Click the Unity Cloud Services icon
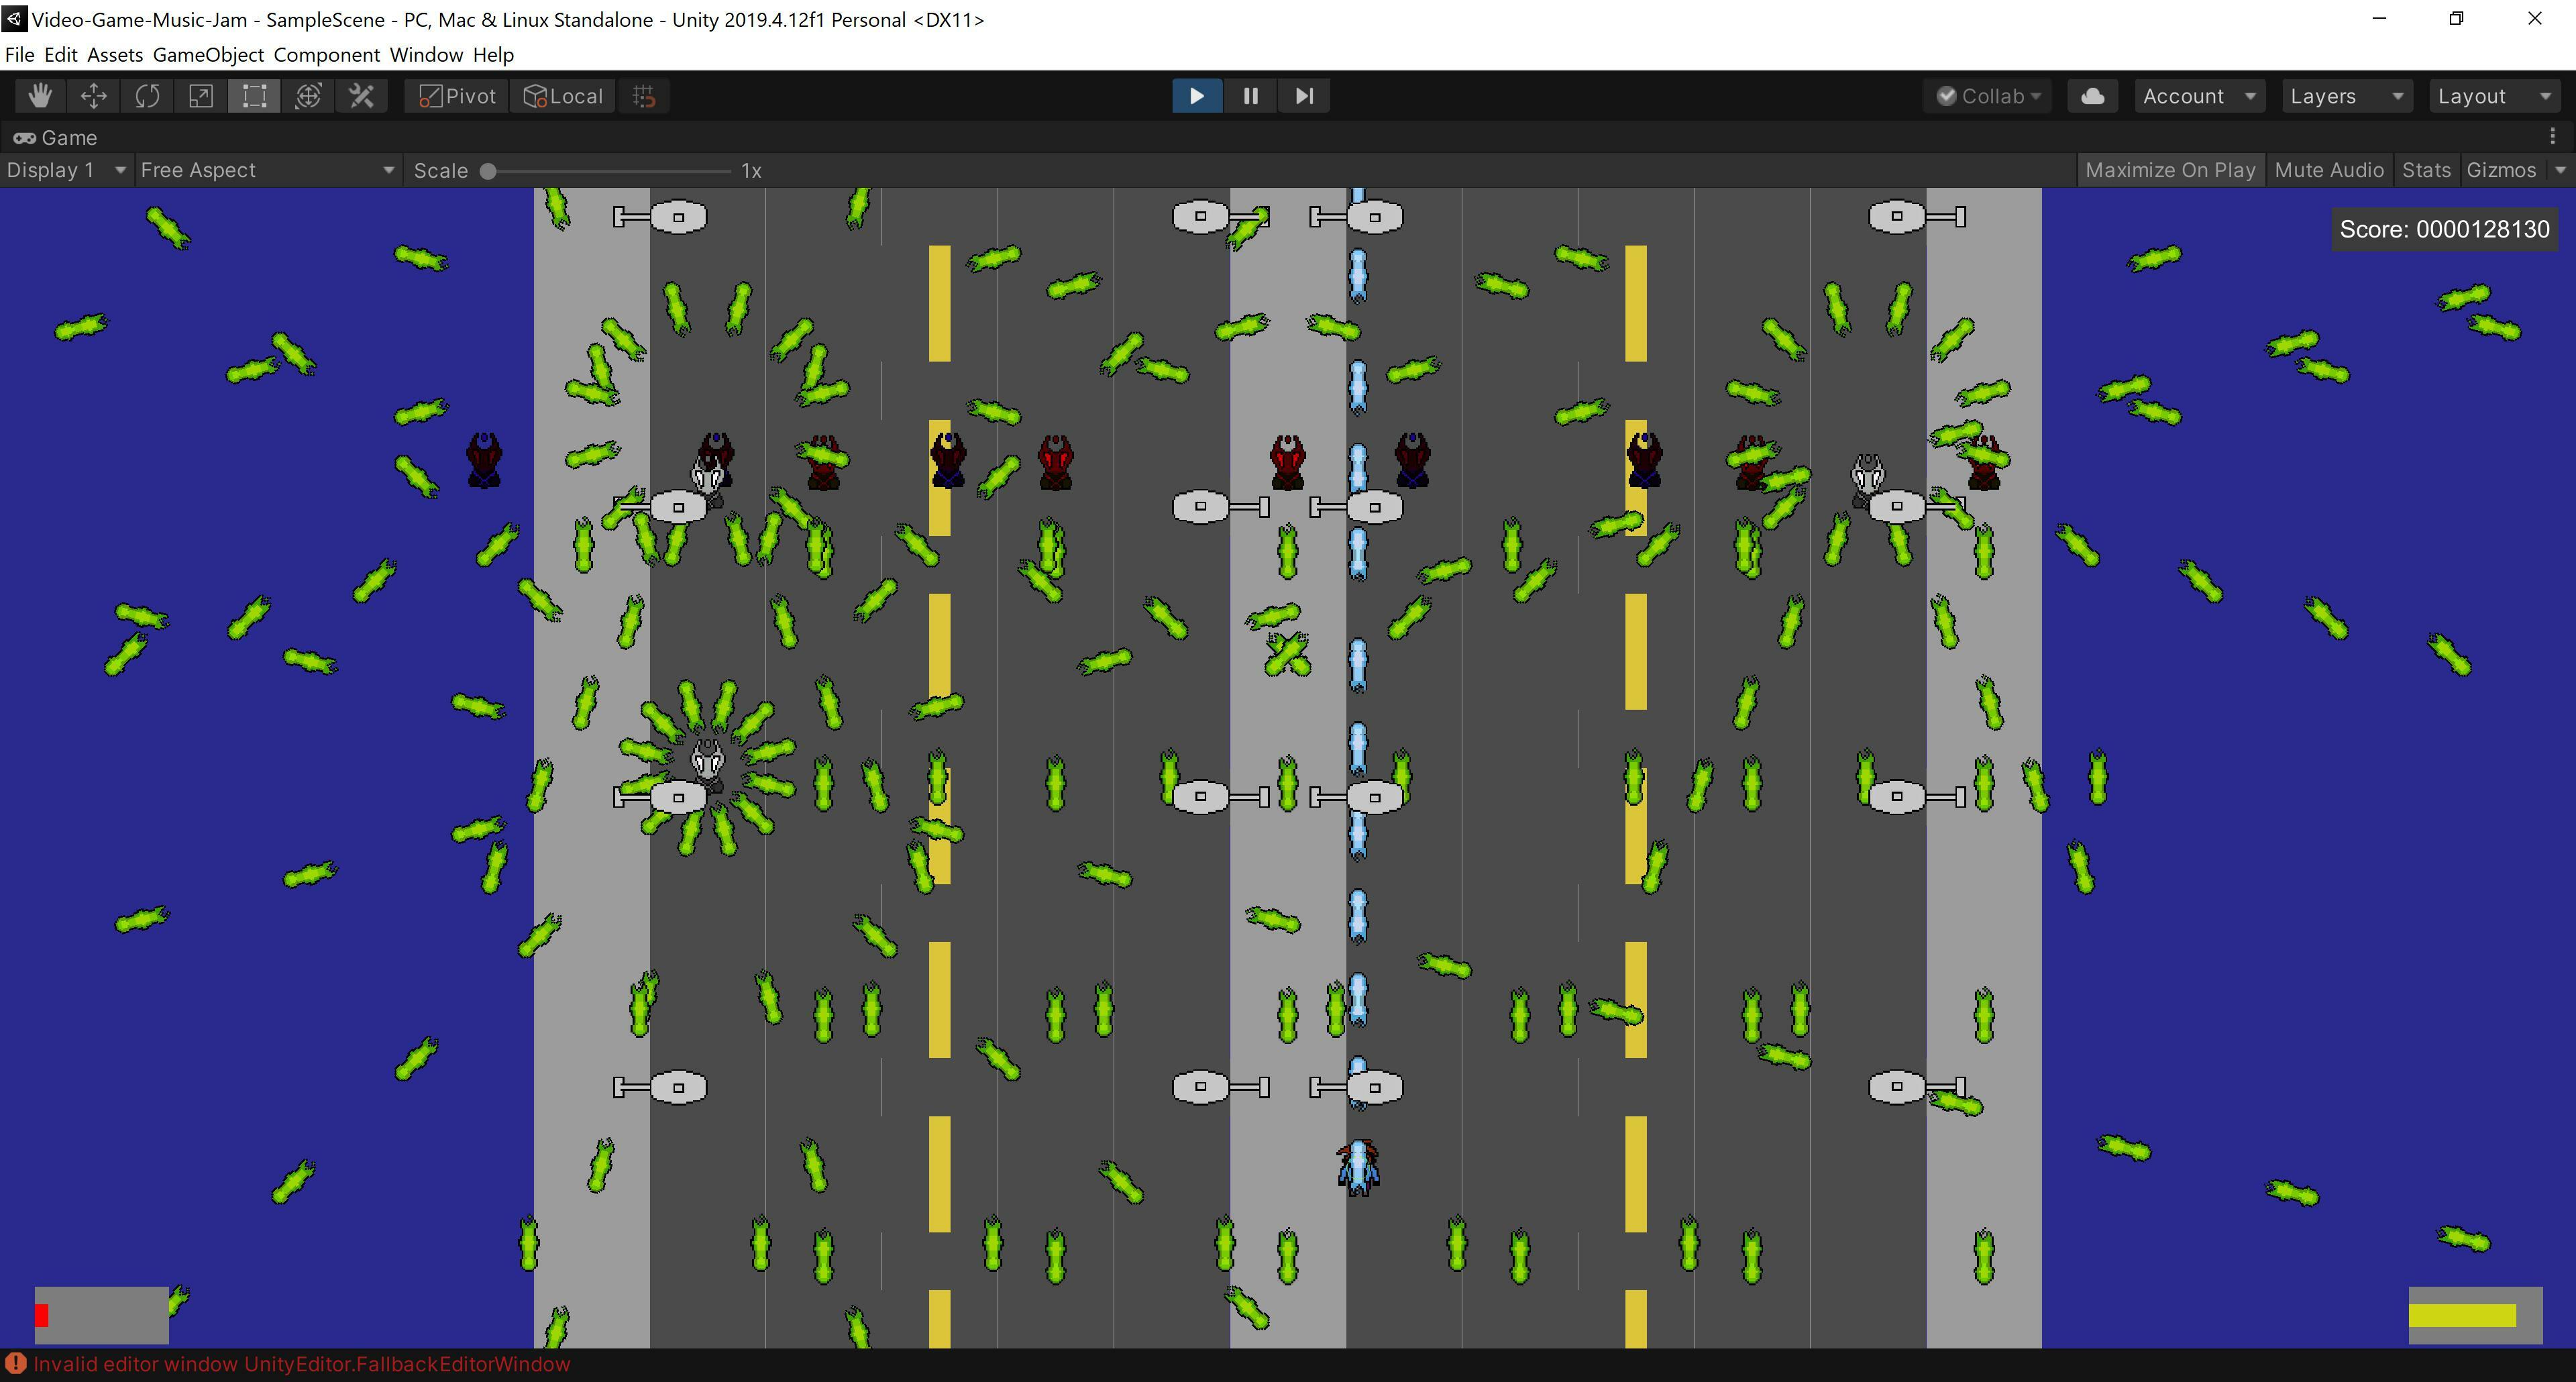Viewport: 2576px width, 1382px height. point(2092,95)
